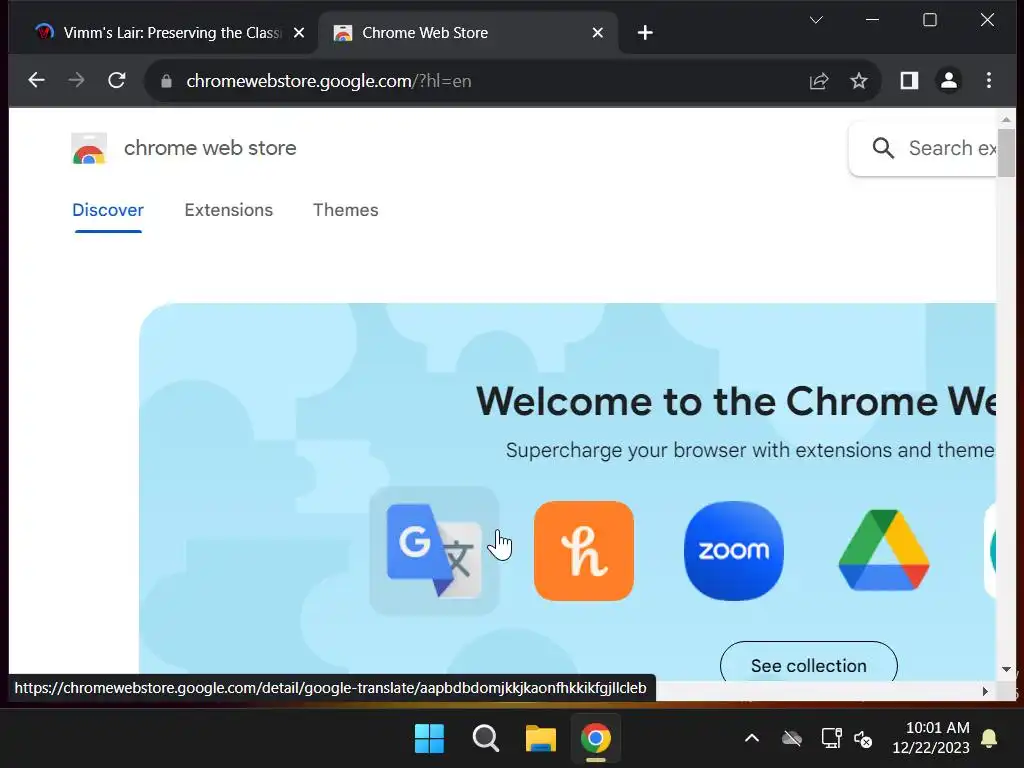Viewport: 1024px width, 768px height.
Task: Open the orange Honey extension icon
Action: (584, 551)
